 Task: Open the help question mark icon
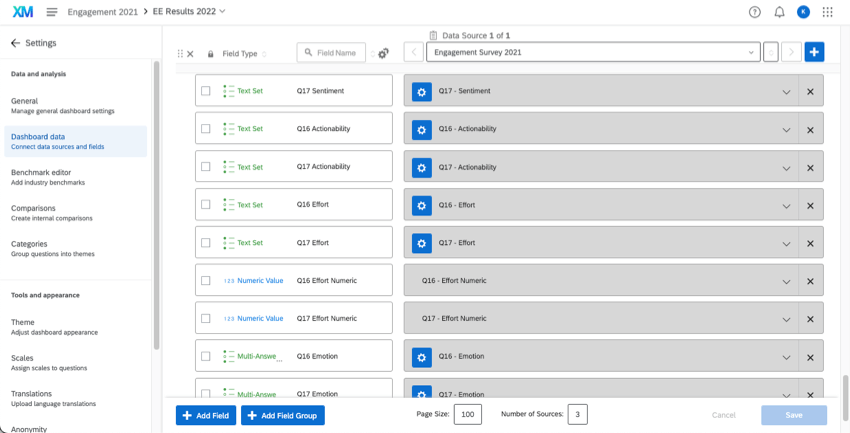pyautogui.click(x=755, y=12)
